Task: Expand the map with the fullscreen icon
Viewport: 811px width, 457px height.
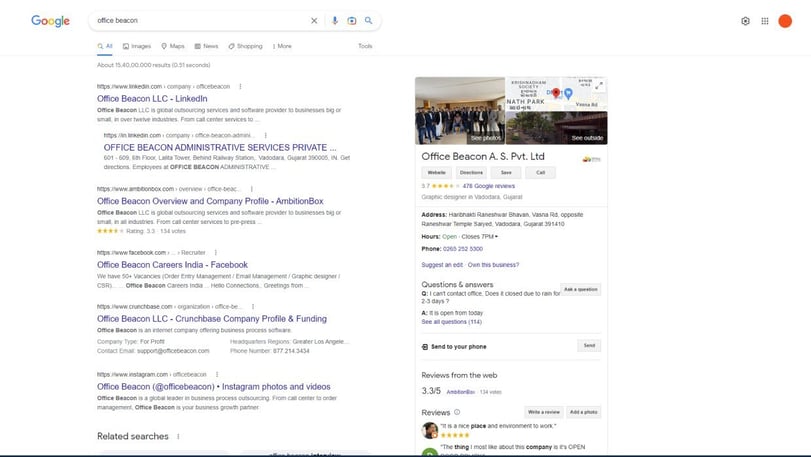Action: 599,86
